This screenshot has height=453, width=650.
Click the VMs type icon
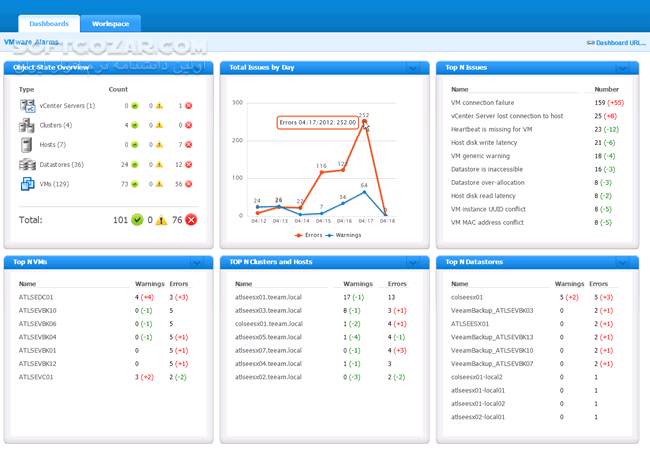click(x=28, y=184)
